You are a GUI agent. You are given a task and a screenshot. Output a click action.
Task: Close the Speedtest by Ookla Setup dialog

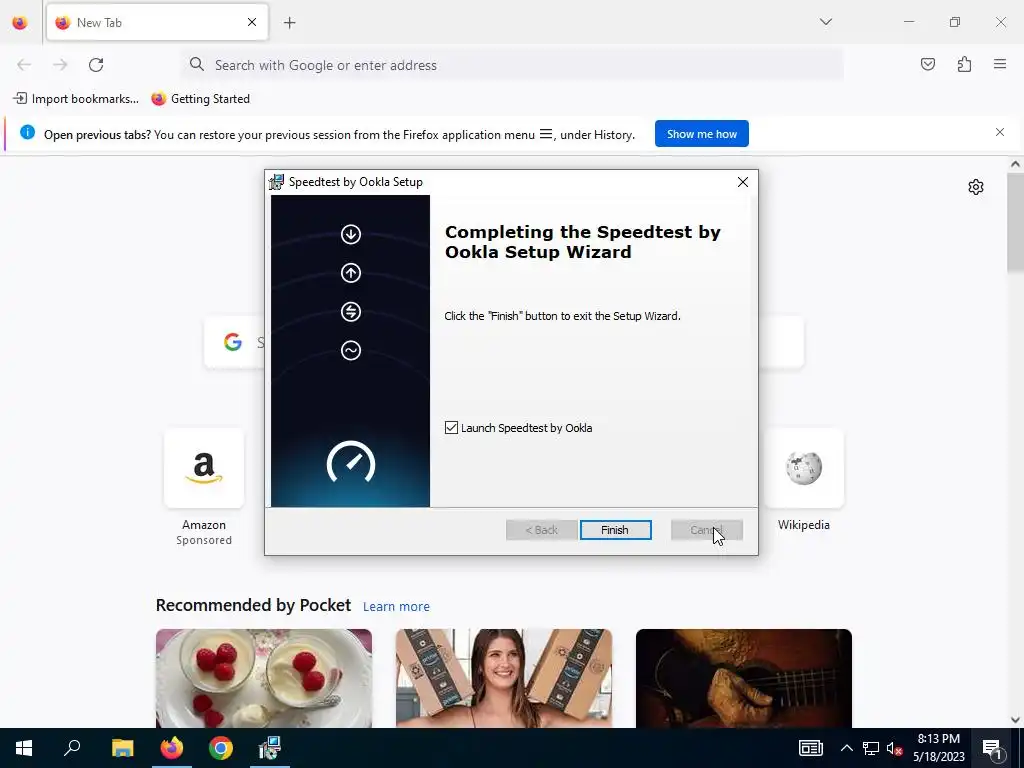pos(743,182)
